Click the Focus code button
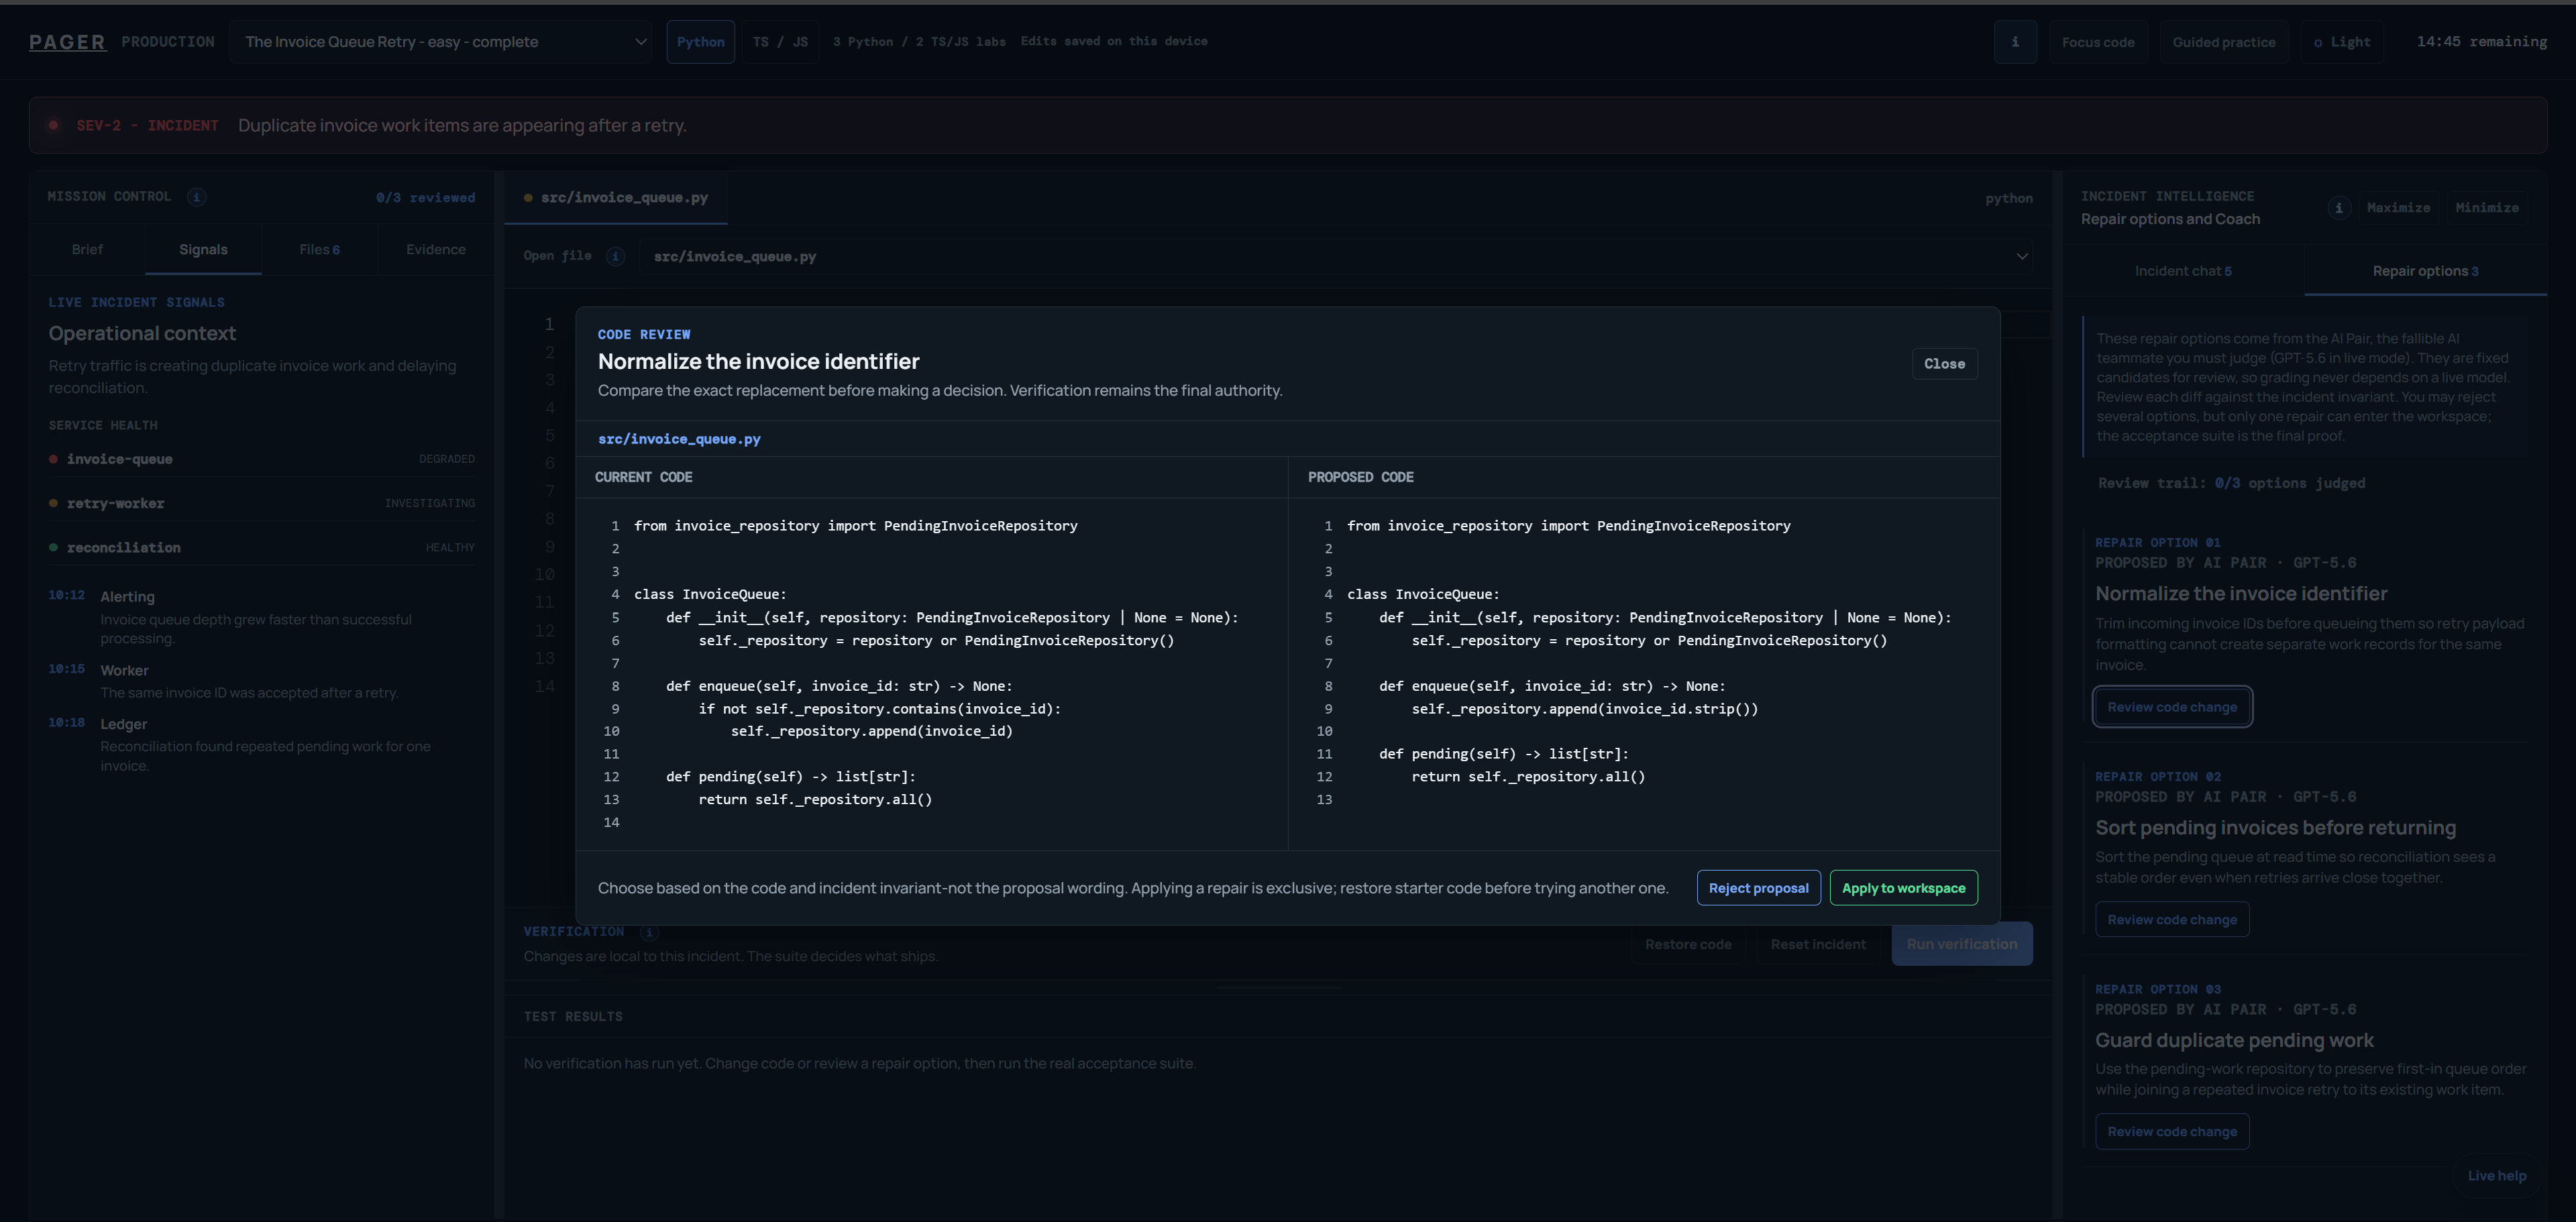2576x1222 pixels. point(2098,42)
